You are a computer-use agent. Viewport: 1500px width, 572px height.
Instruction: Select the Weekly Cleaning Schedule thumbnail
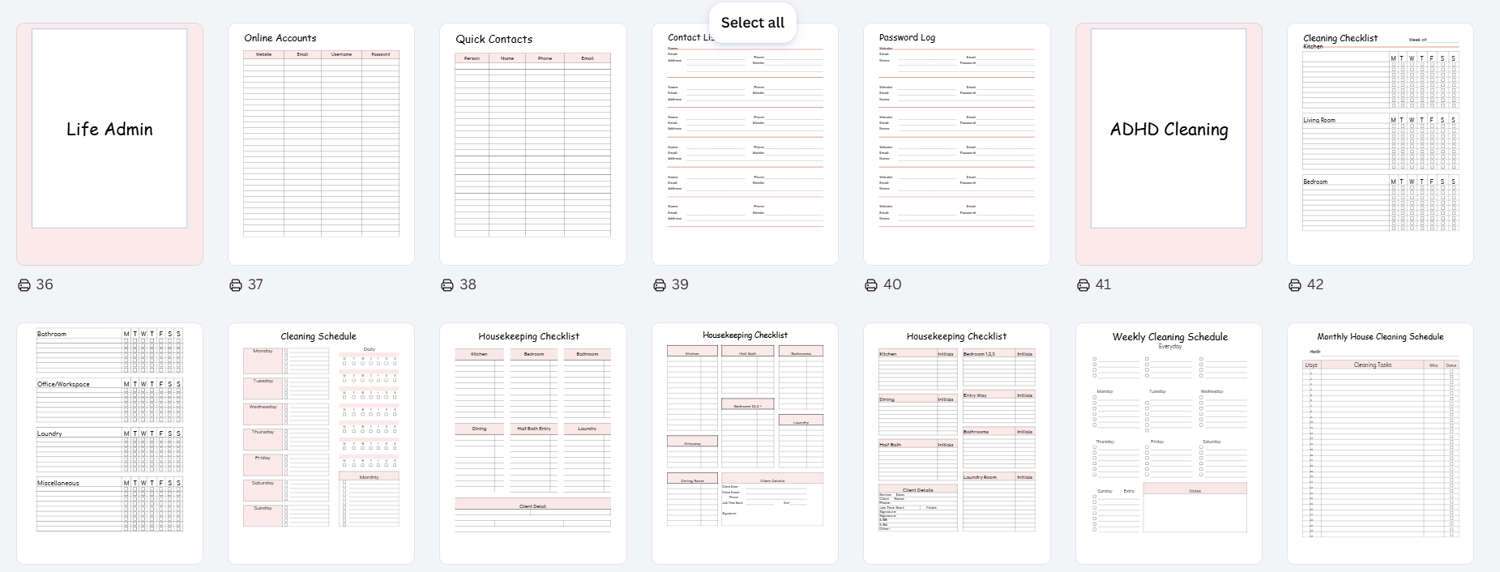coord(1169,443)
